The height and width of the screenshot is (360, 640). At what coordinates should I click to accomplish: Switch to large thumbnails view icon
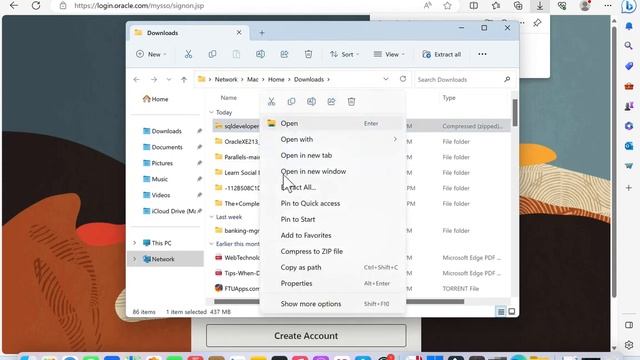tap(511, 312)
